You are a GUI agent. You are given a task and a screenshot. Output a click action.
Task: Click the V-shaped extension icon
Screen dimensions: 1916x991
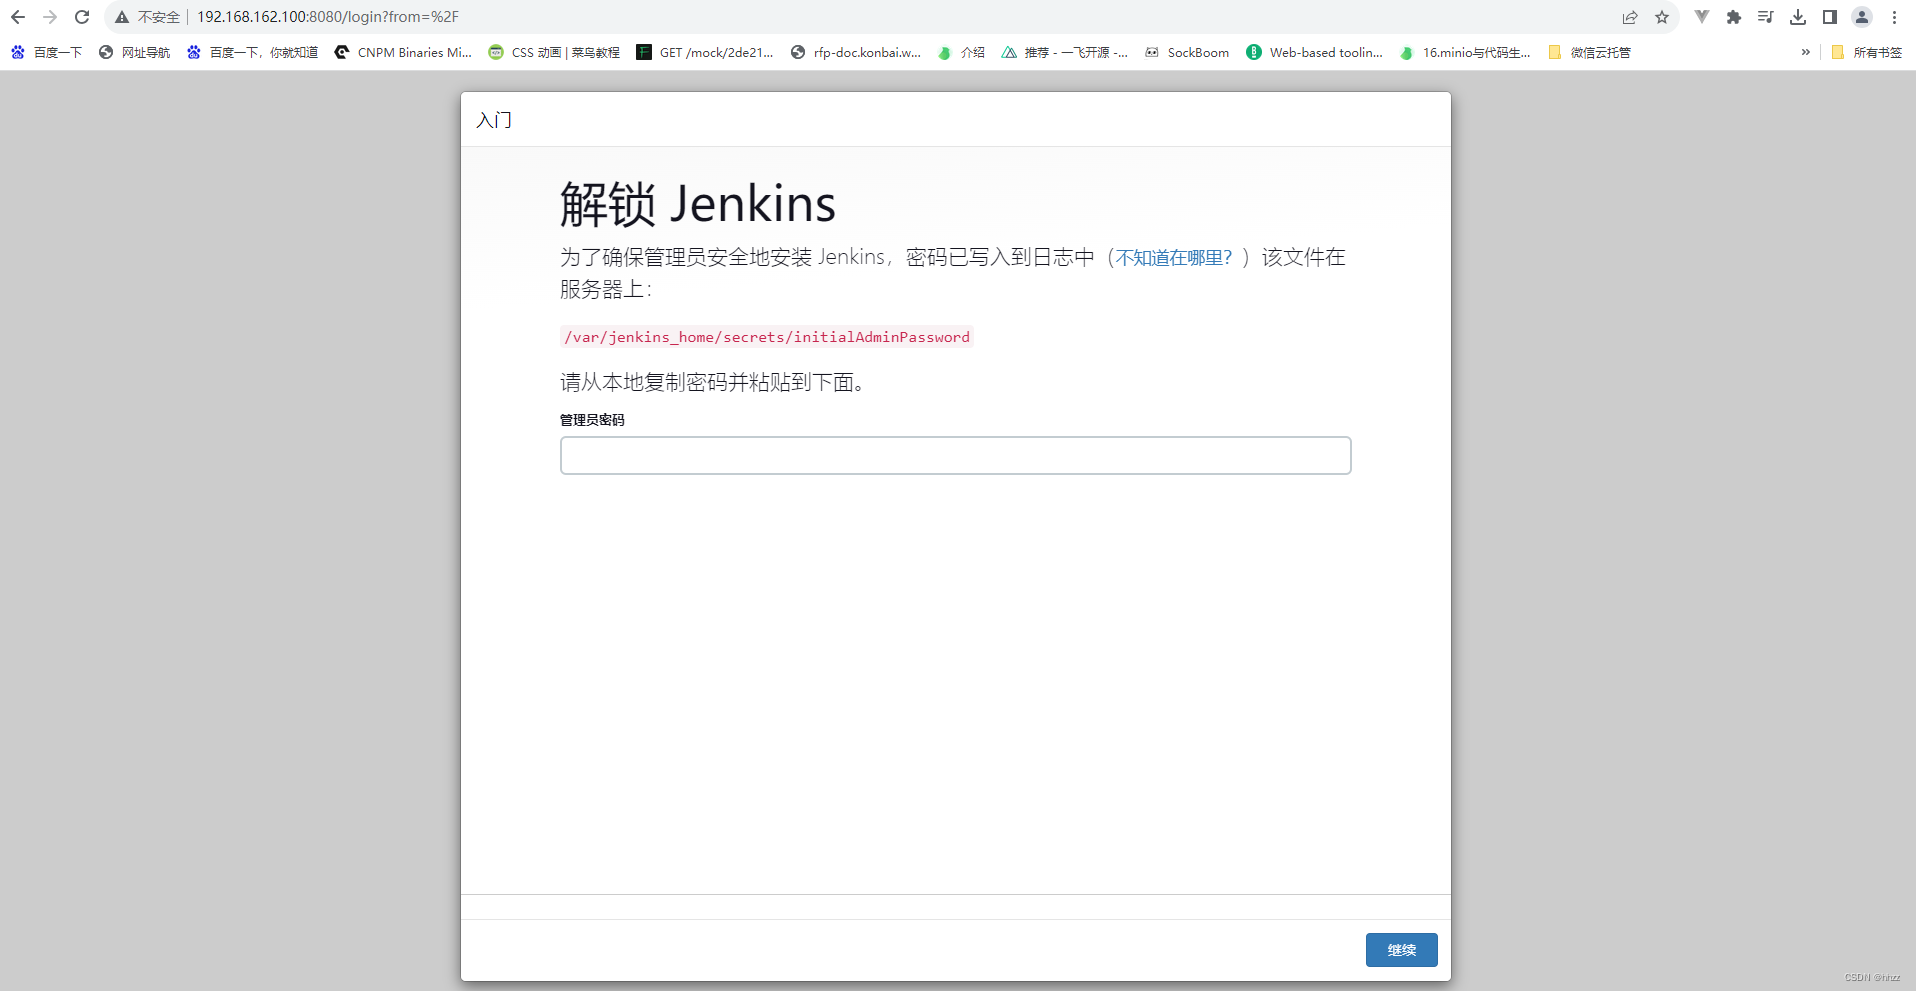1702,17
